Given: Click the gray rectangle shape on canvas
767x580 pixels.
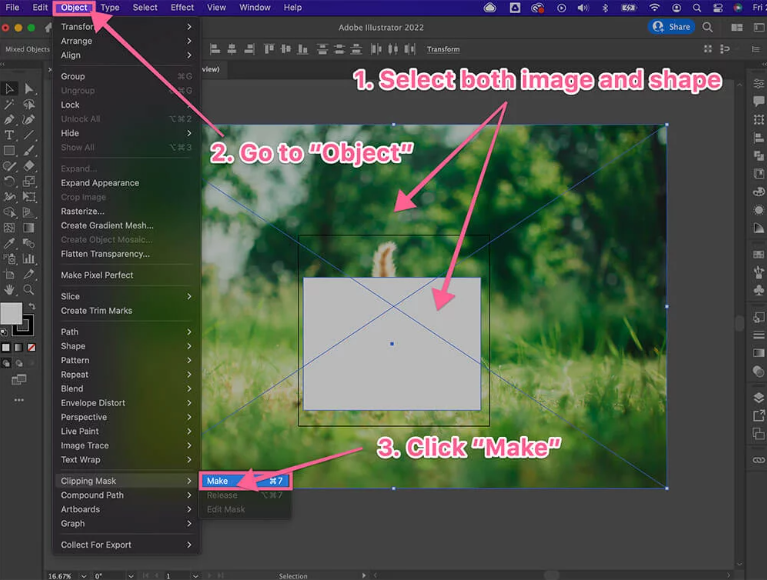Looking at the screenshot, I should (391, 344).
